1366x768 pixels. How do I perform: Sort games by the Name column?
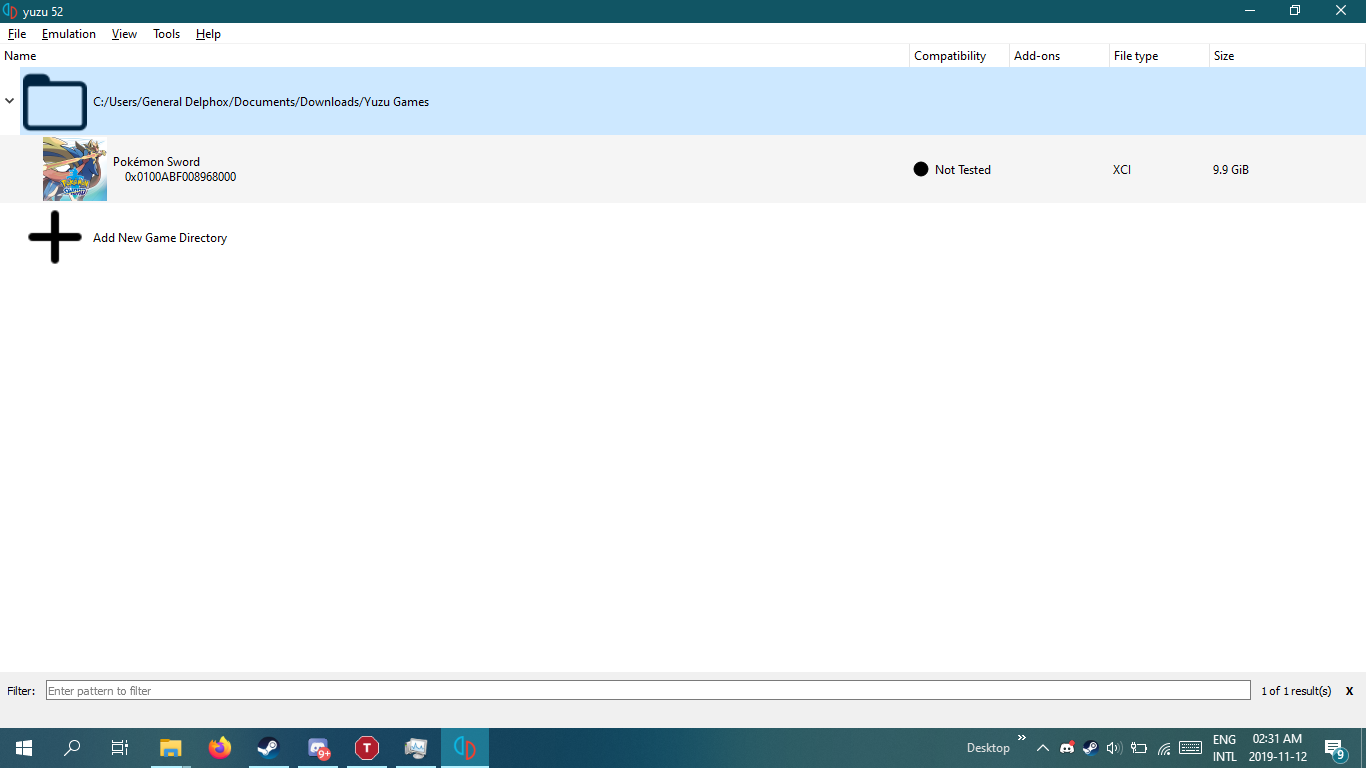(455, 56)
